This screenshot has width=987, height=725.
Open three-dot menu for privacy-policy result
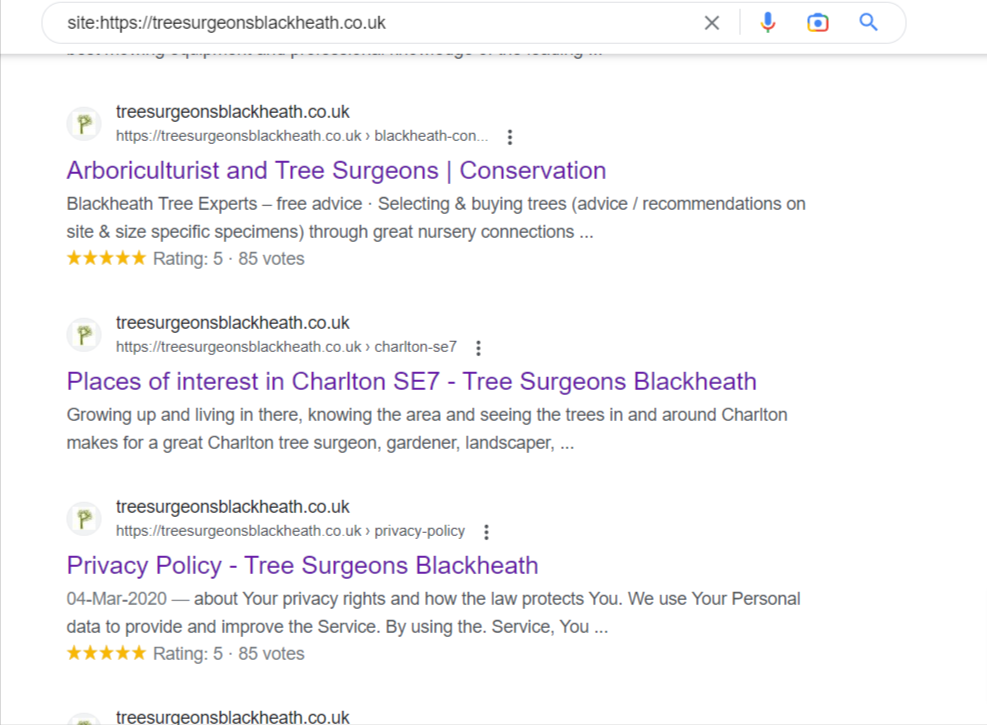[x=486, y=532]
